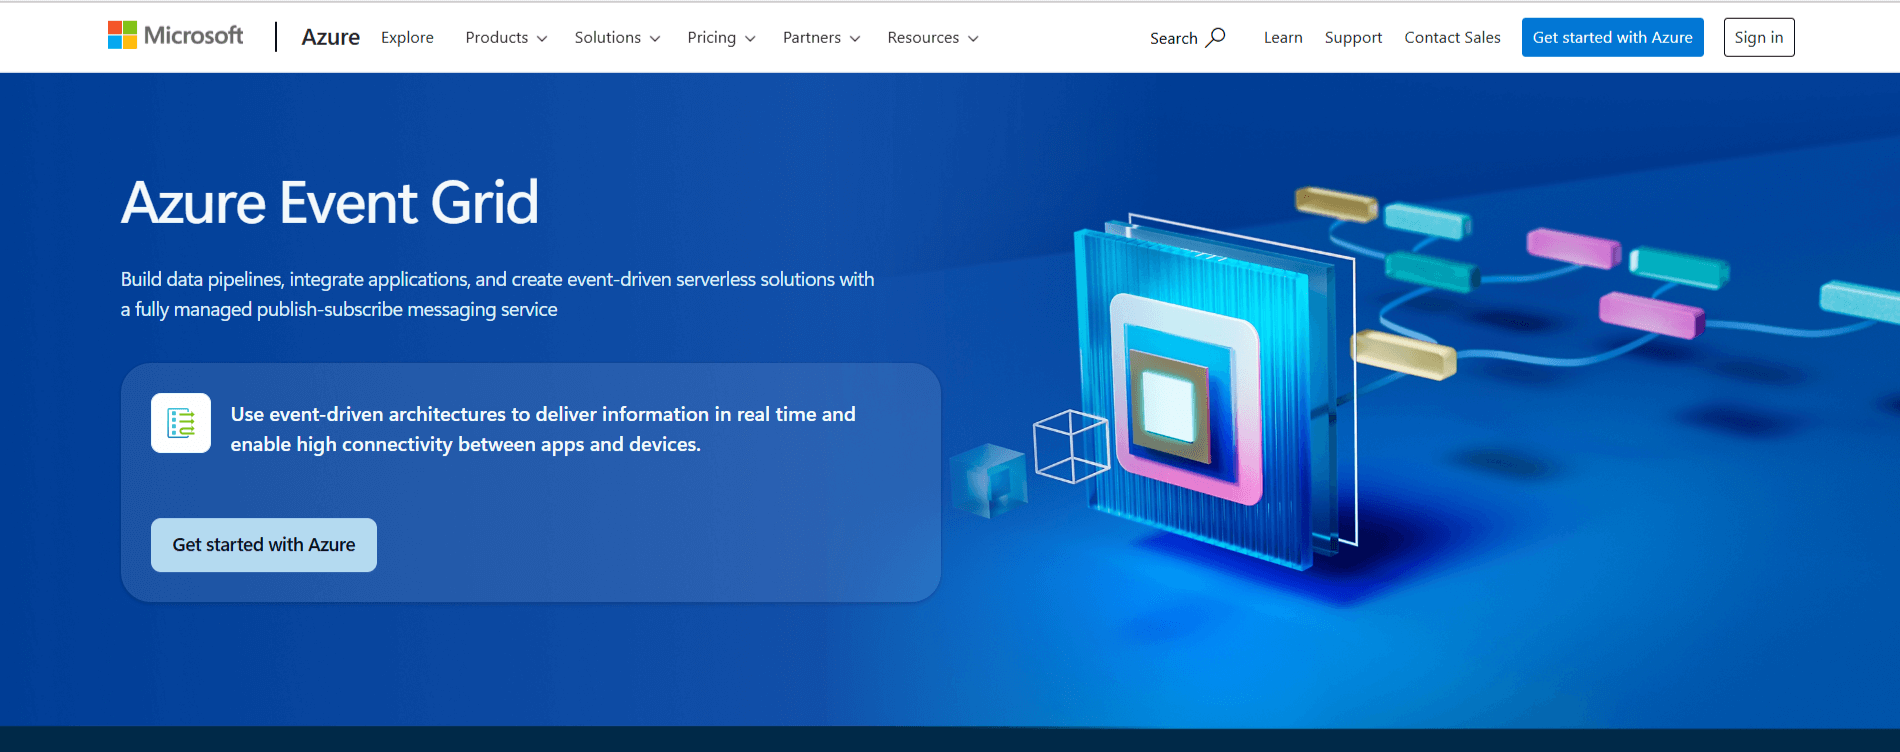Open the Explore menu item
The height and width of the screenshot is (752, 1900).
pyautogui.click(x=407, y=37)
